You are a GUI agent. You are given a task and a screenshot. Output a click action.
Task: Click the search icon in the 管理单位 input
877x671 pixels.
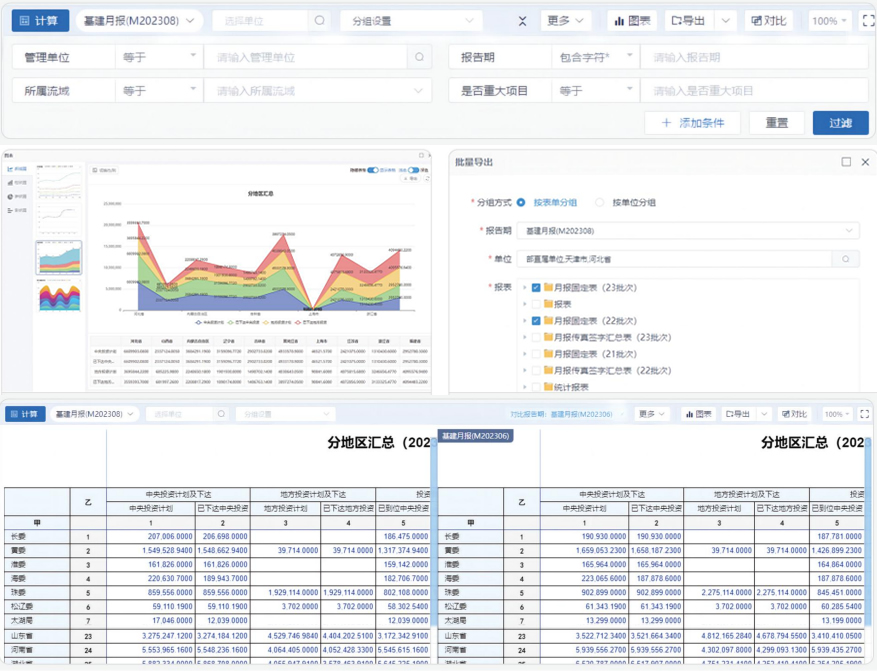click(420, 58)
